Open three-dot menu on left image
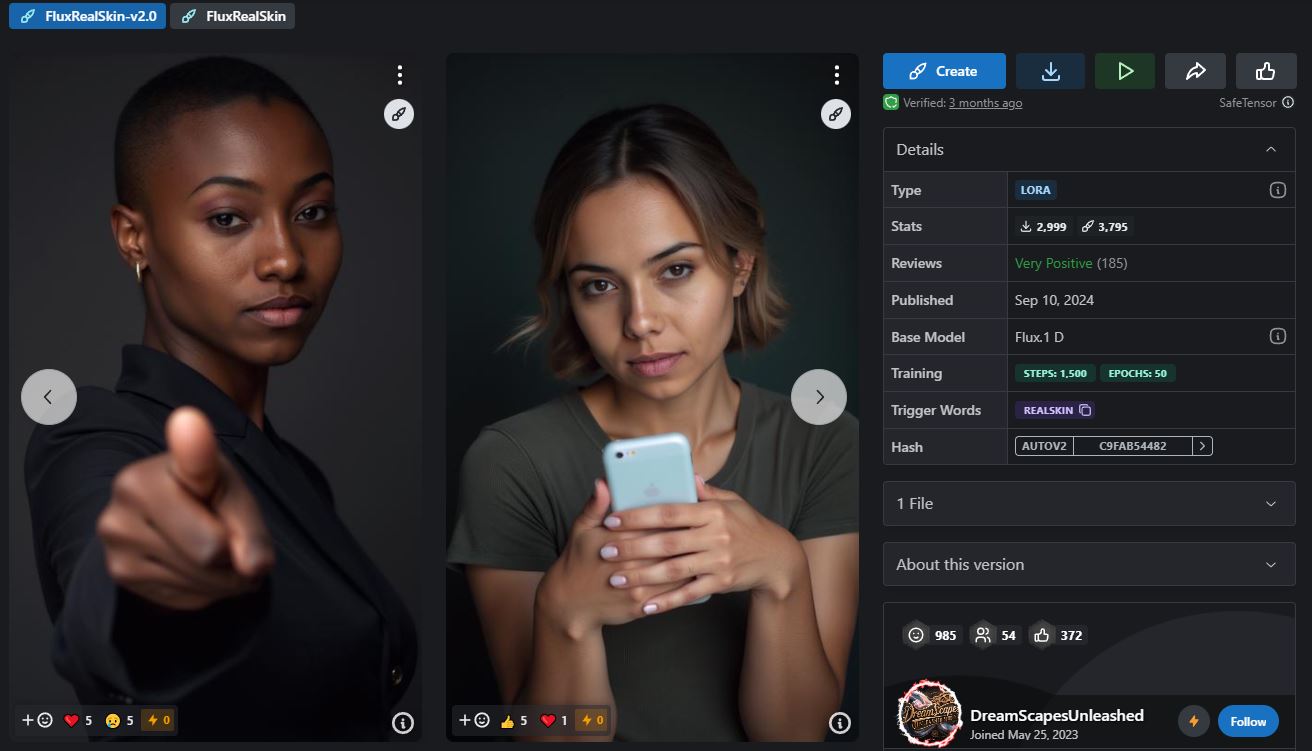The height and width of the screenshot is (751, 1312). [x=399, y=75]
